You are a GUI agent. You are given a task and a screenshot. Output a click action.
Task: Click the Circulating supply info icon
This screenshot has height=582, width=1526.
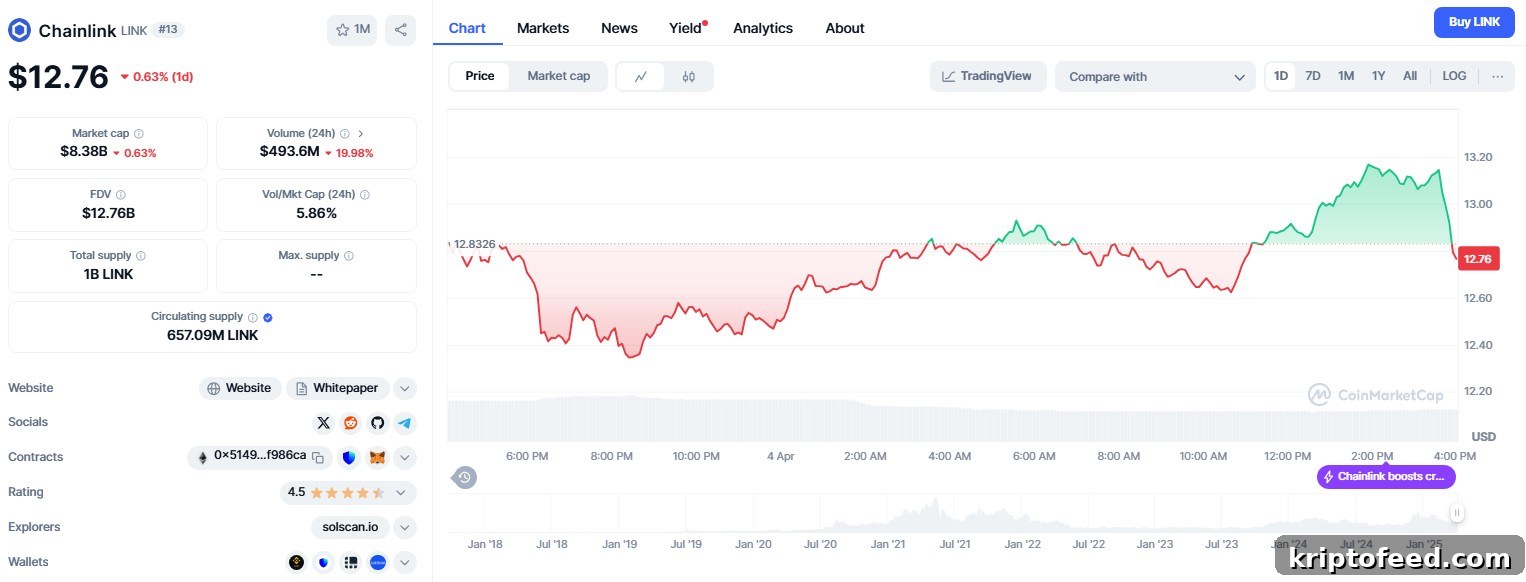point(253,317)
